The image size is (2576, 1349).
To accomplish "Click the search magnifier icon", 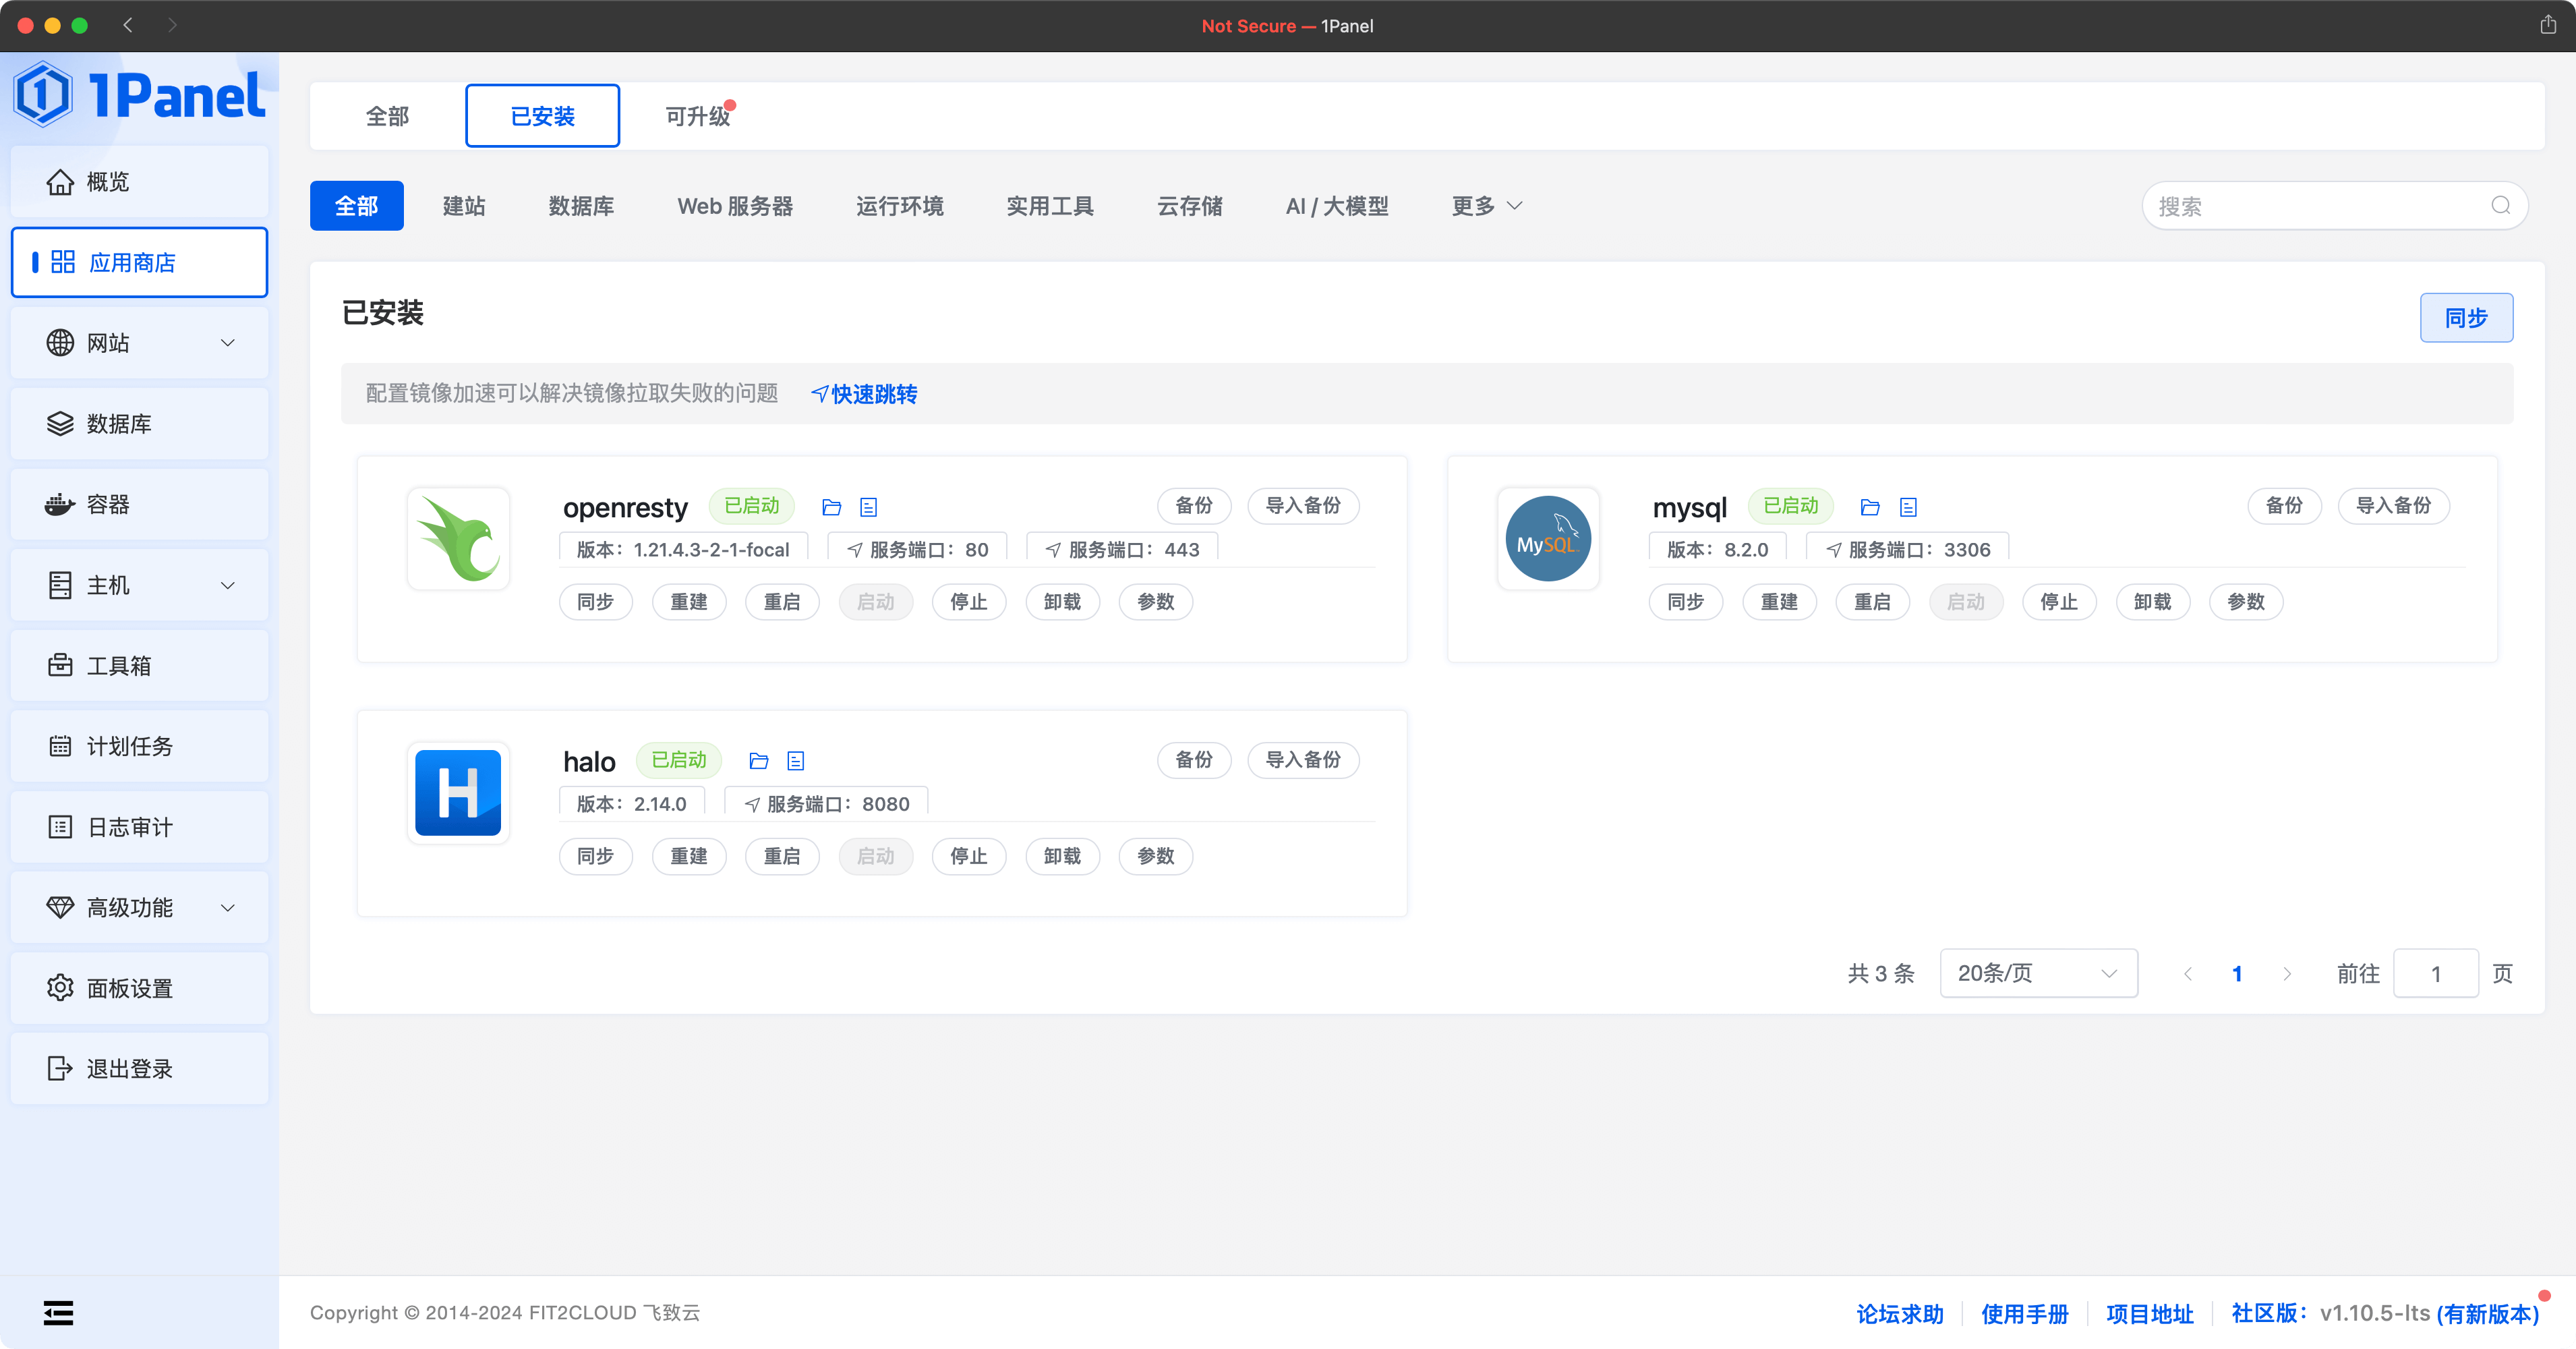I will [2500, 206].
